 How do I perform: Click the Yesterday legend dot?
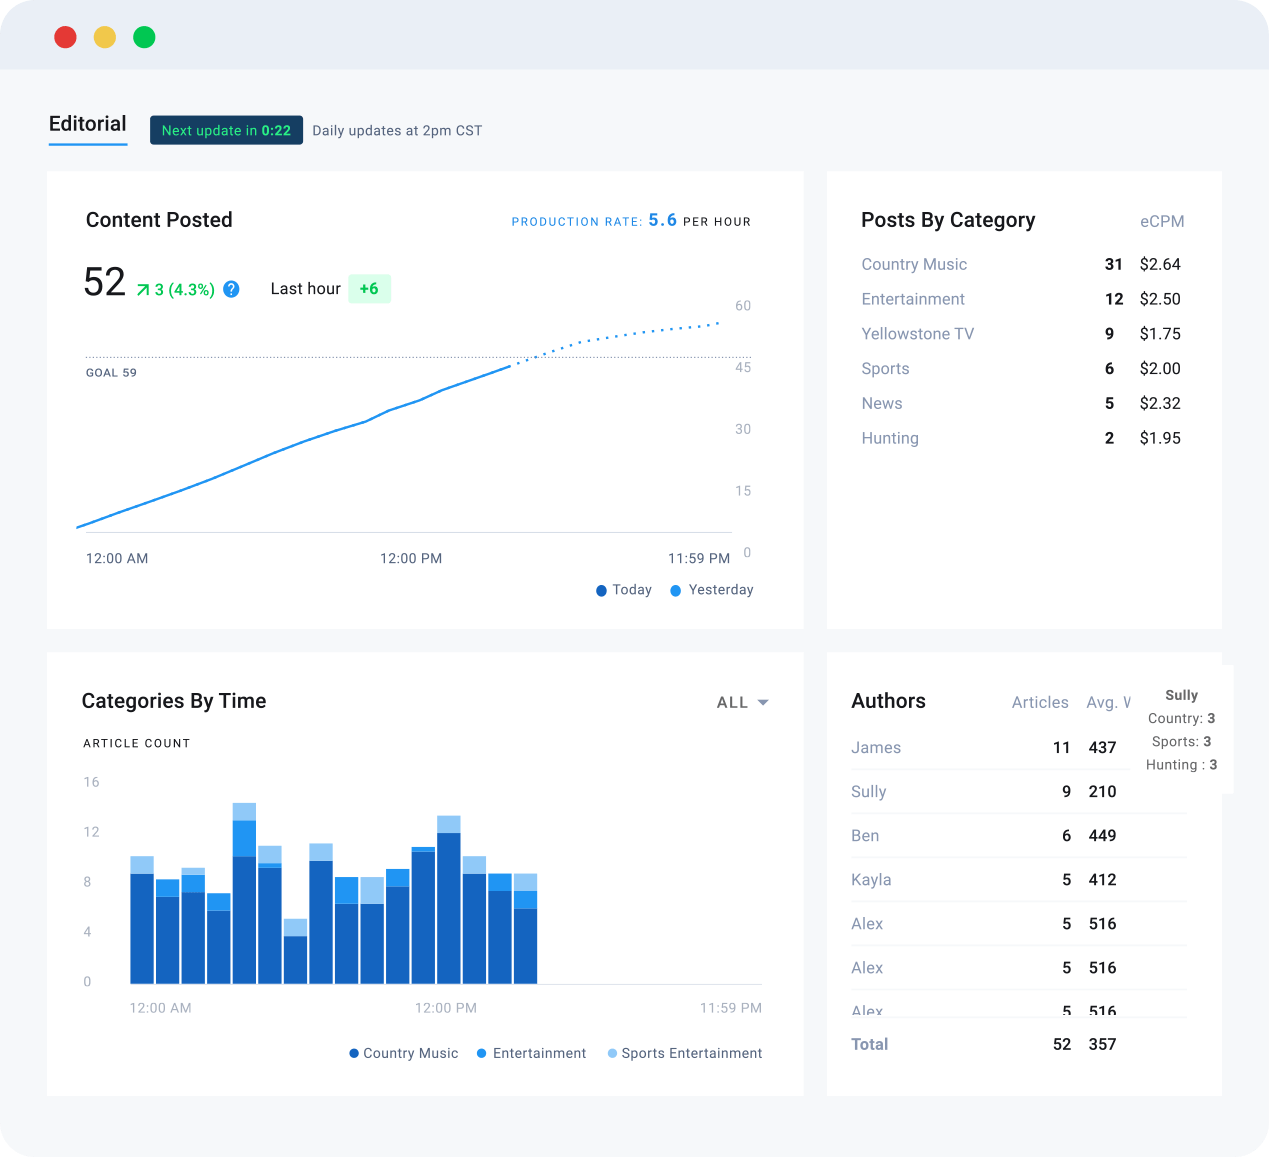676,591
